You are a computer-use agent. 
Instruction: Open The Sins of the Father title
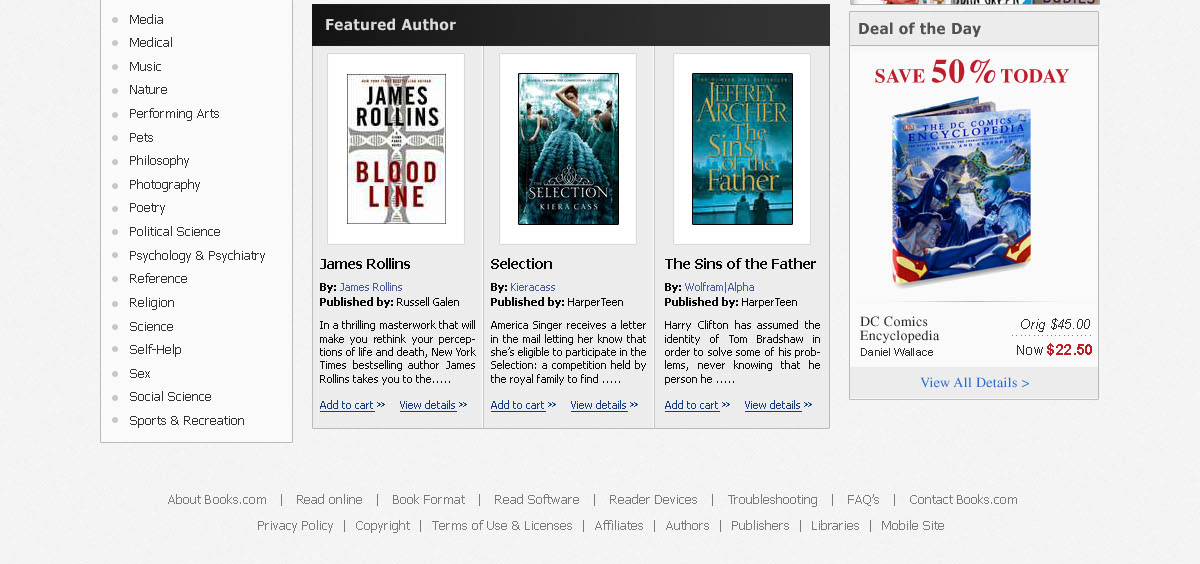pos(740,264)
